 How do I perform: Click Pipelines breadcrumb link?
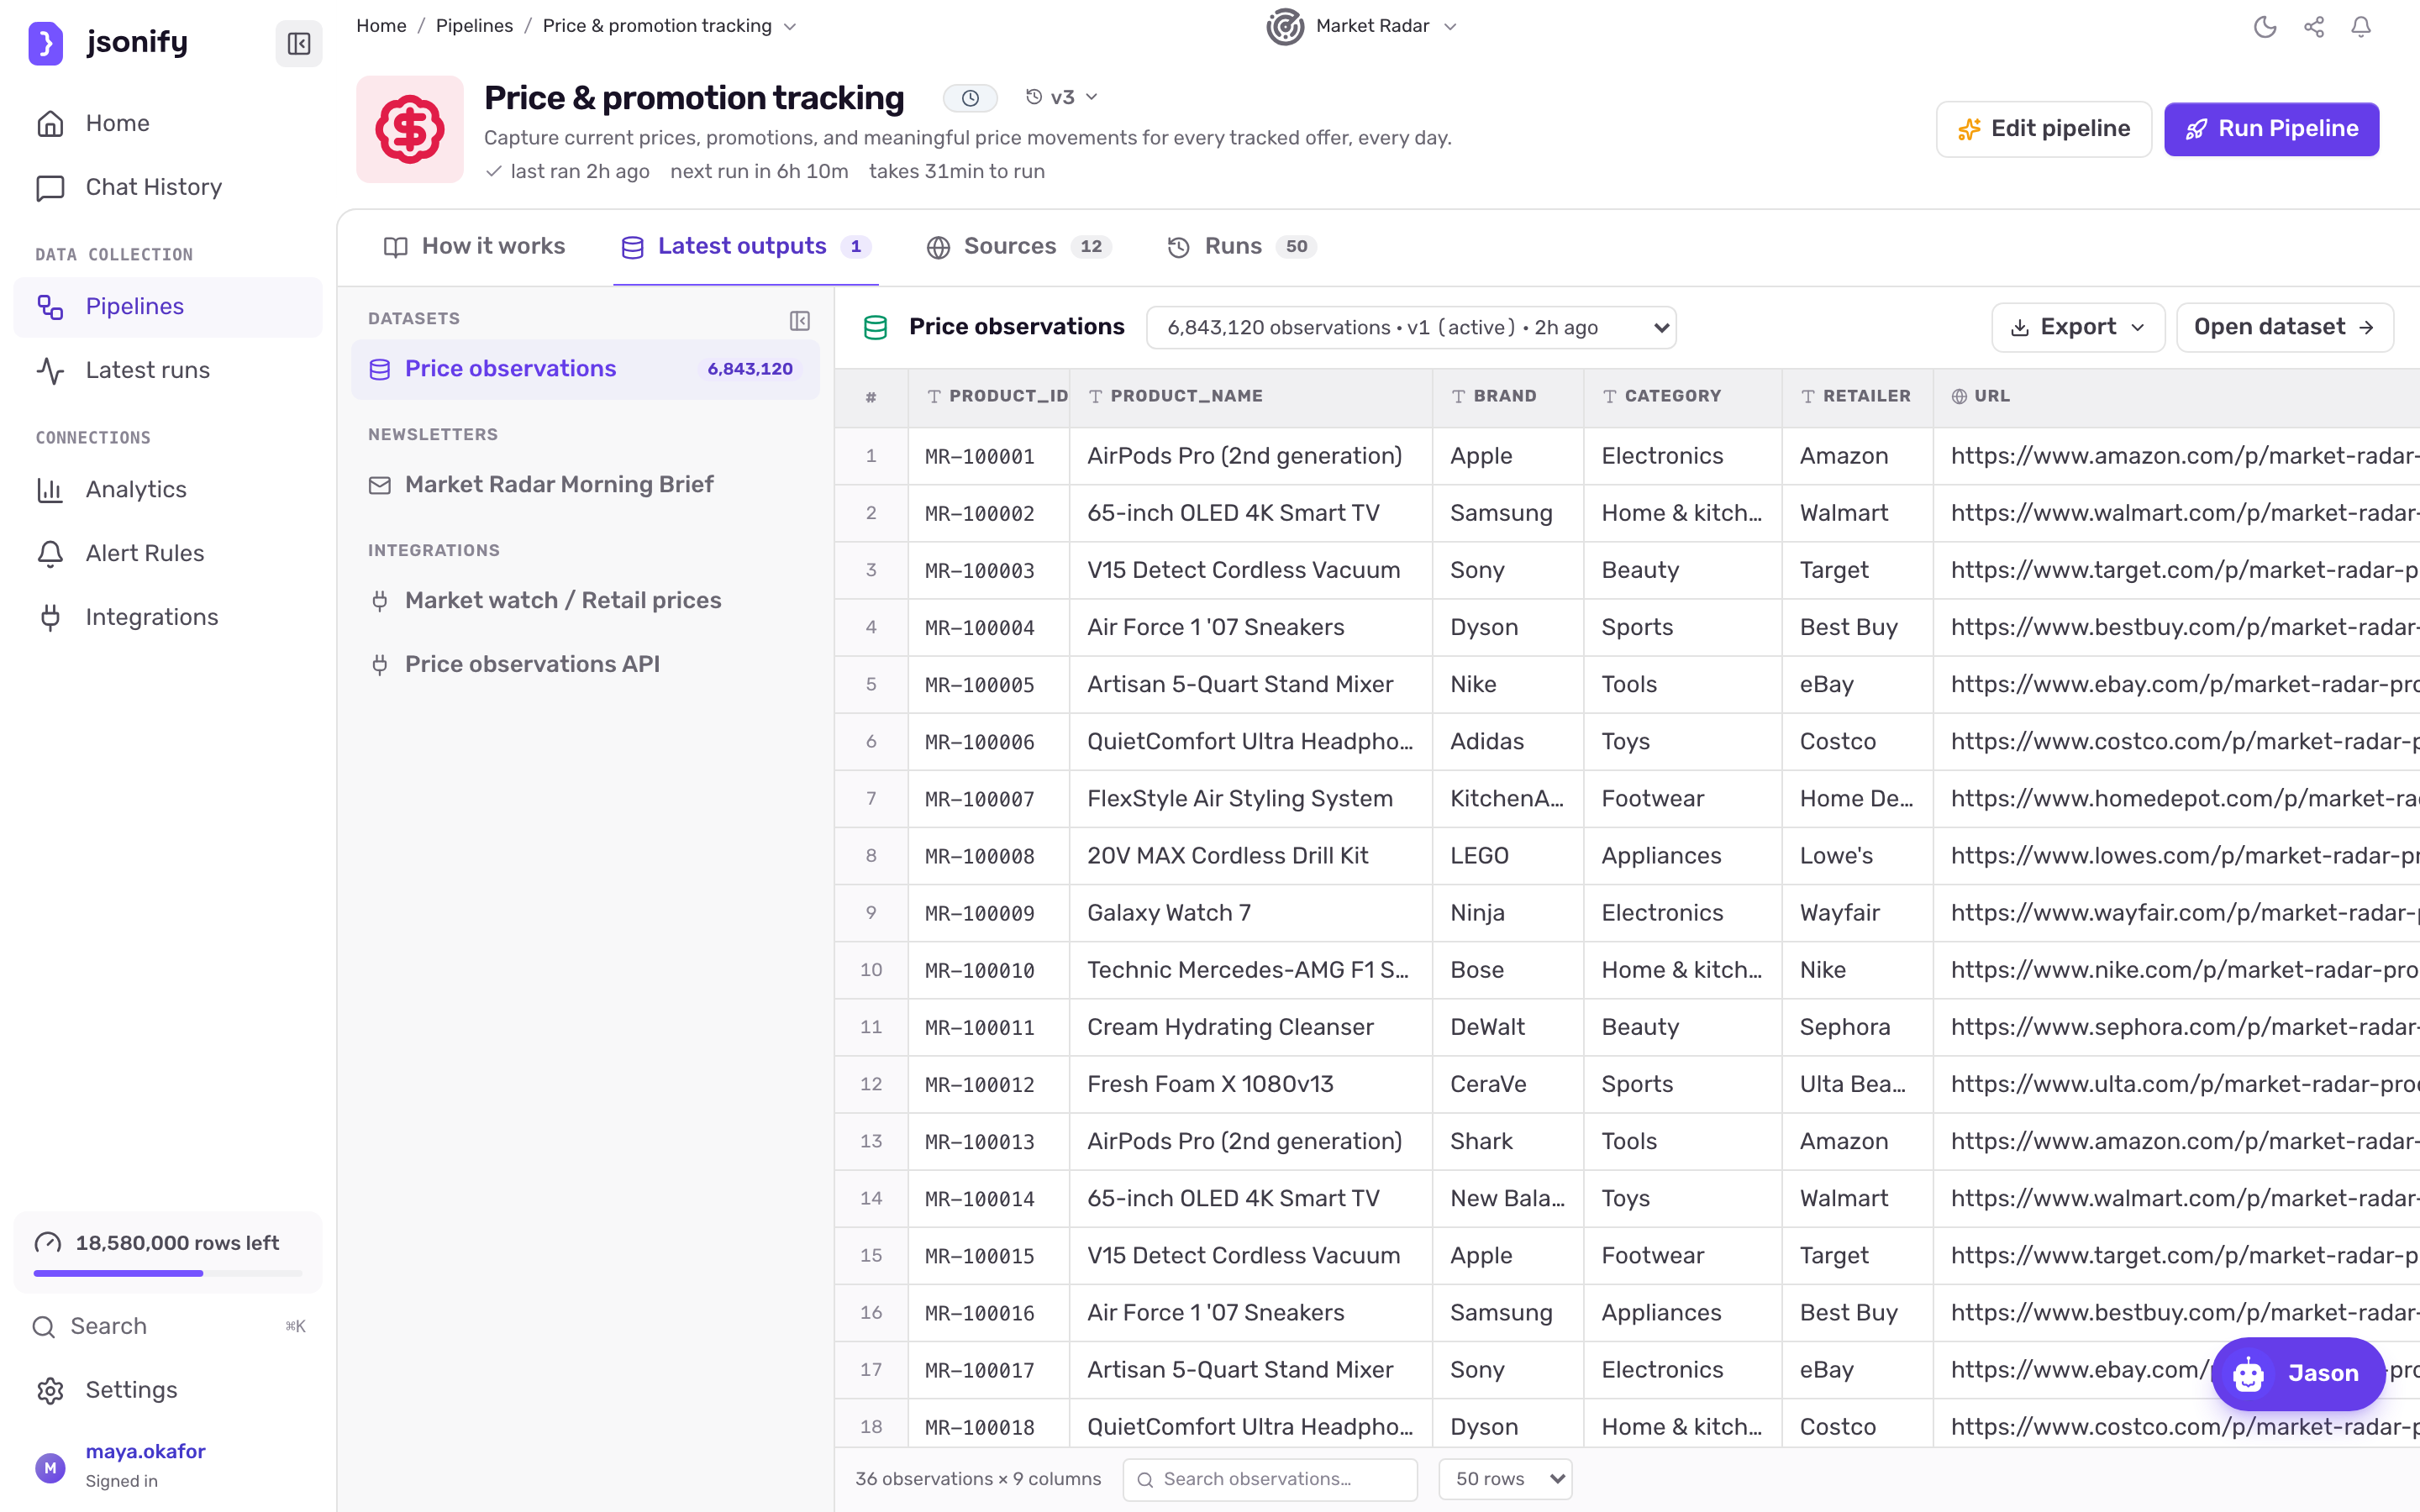[474, 26]
